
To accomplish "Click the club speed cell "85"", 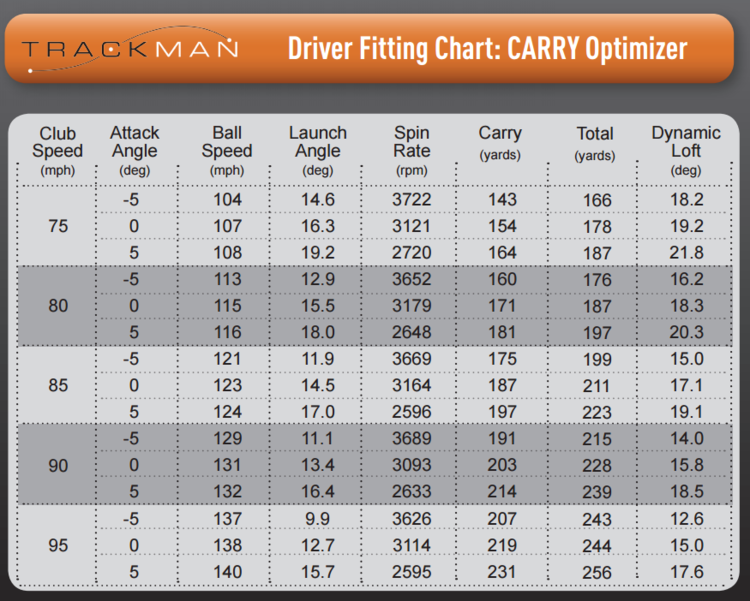I will point(58,385).
